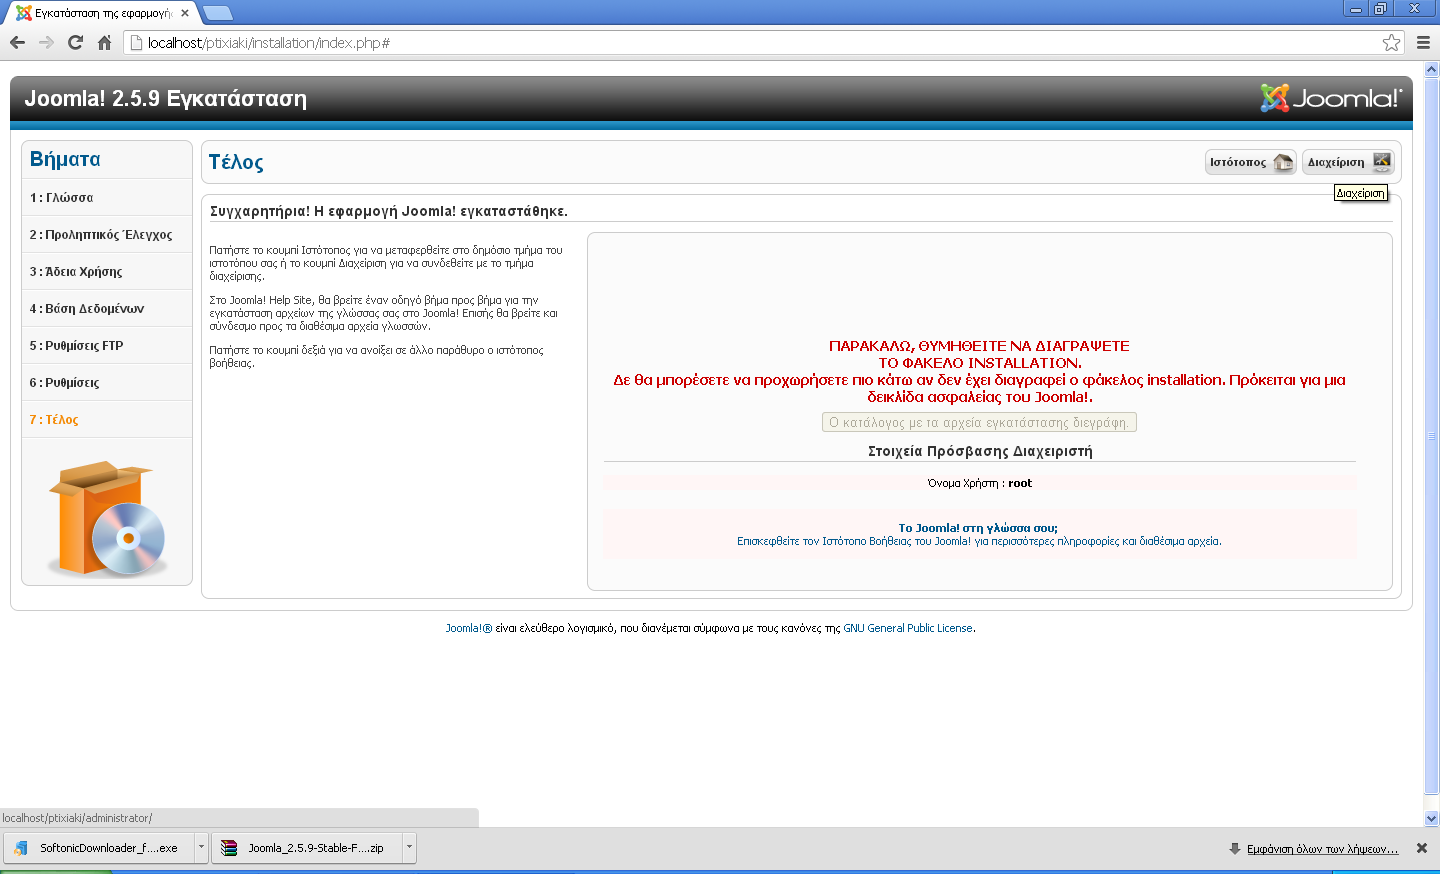Click the installation folder deleted button
1440x874 pixels.
pos(979,423)
